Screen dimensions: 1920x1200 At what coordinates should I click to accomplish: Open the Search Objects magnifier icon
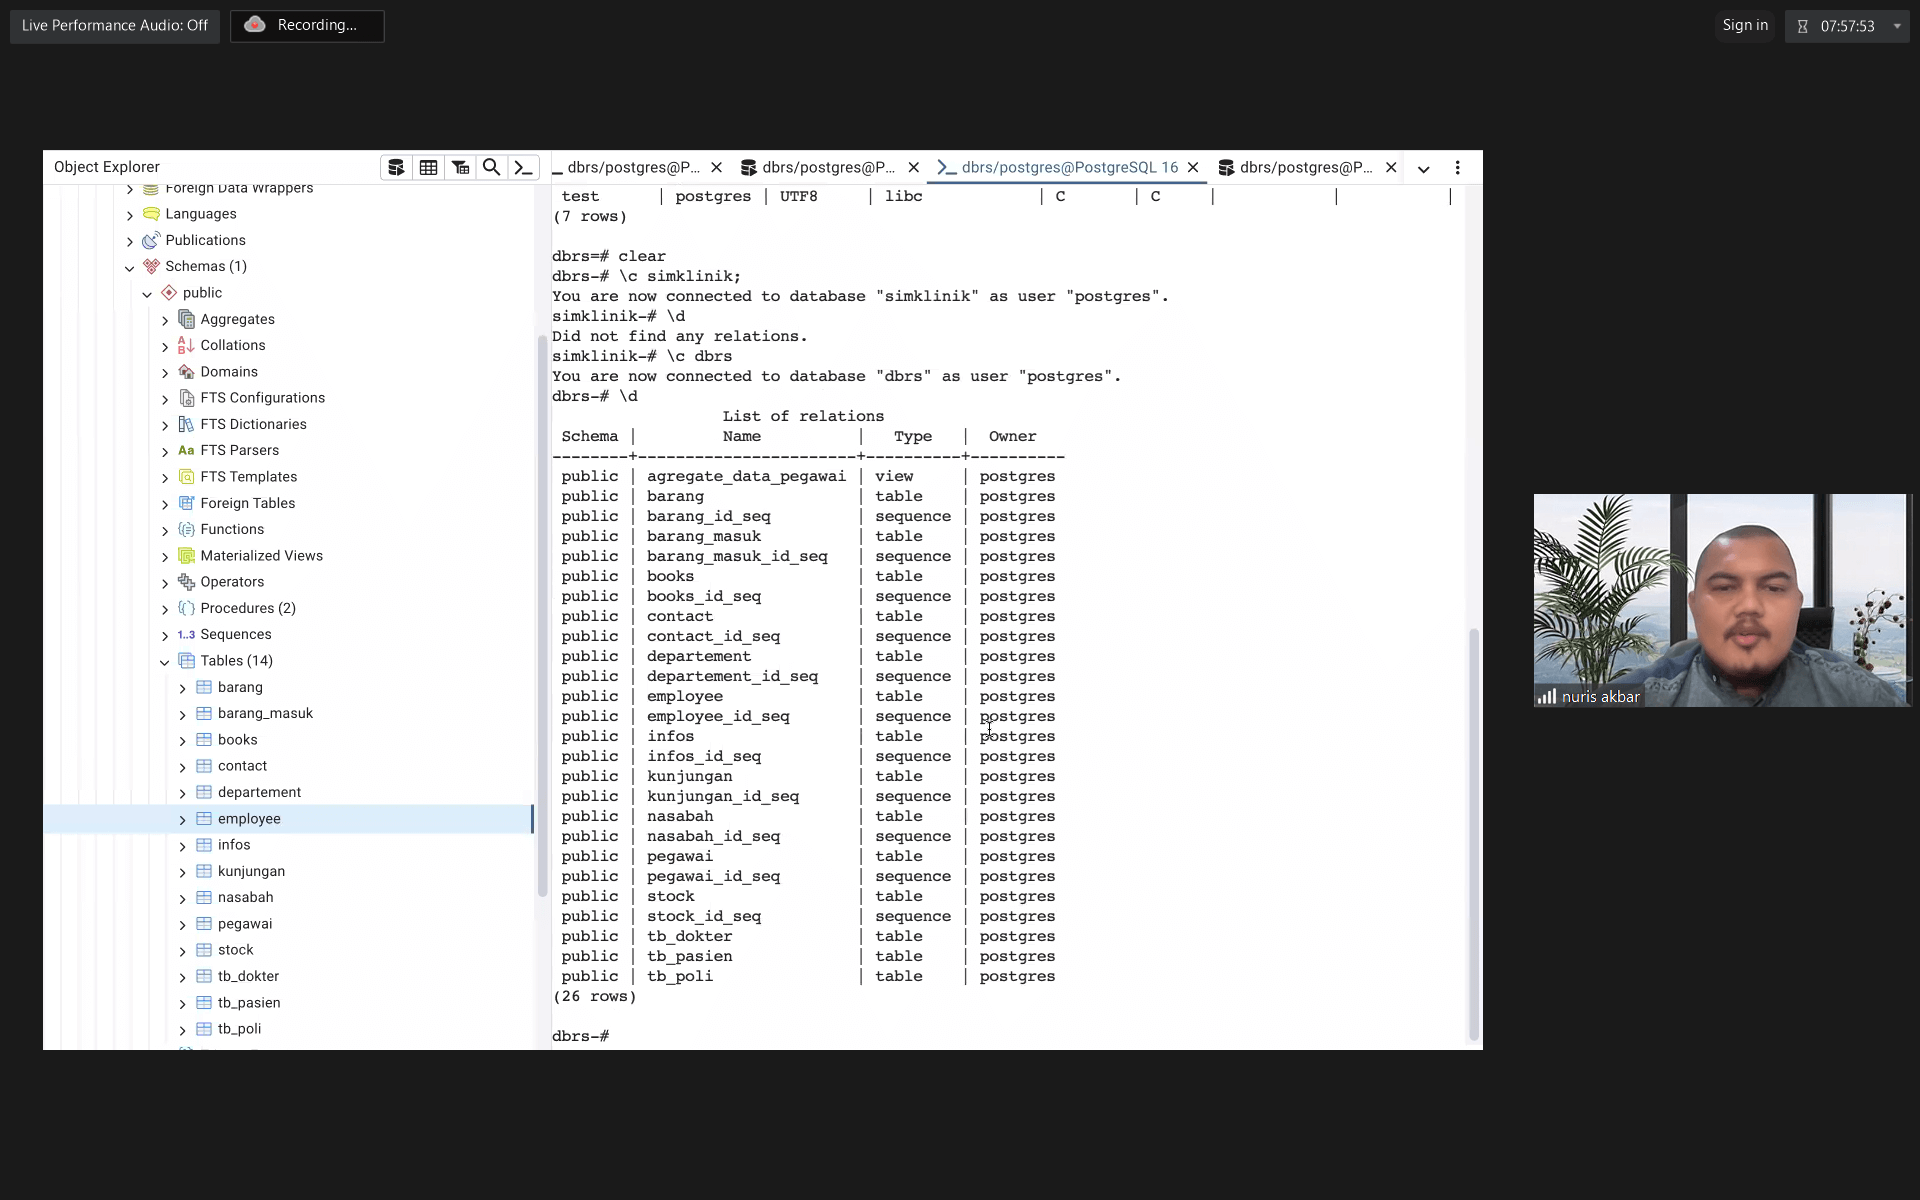pos(491,167)
